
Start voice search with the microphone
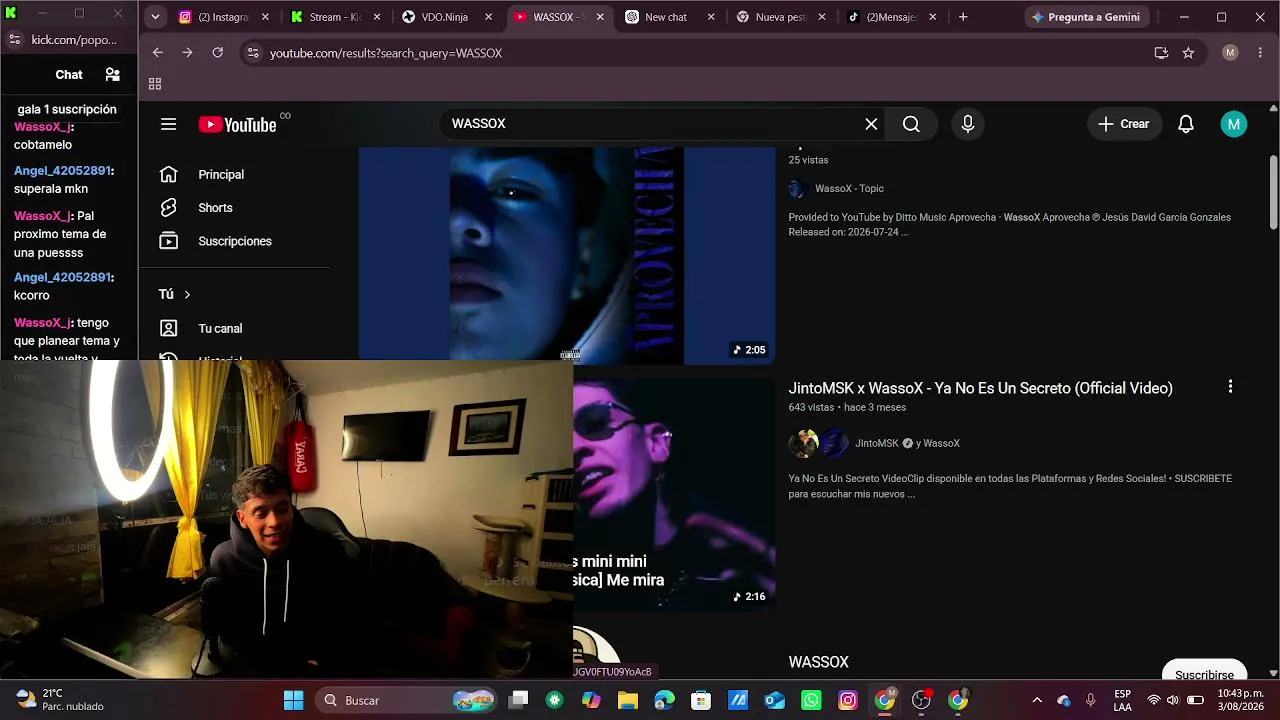pyautogui.click(x=967, y=124)
